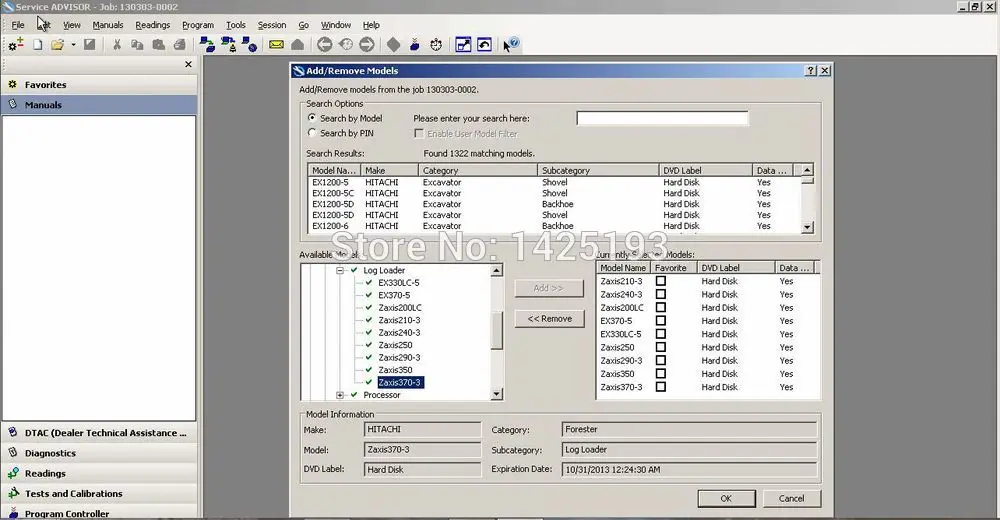Click the Available Models tree vertical scrollbar
Viewport: 1000px width, 520px height.
coord(497,329)
